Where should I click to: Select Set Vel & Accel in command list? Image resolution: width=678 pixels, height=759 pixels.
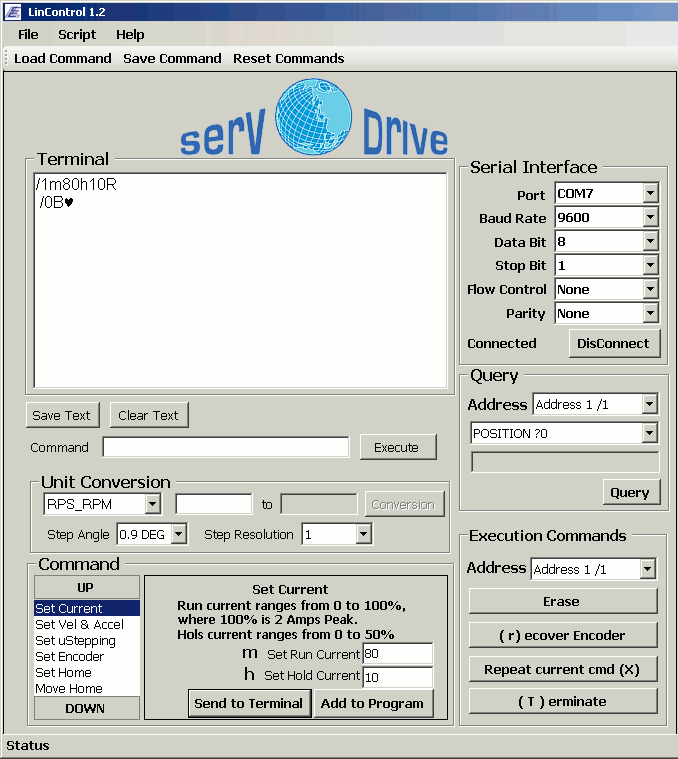tap(87, 624)
